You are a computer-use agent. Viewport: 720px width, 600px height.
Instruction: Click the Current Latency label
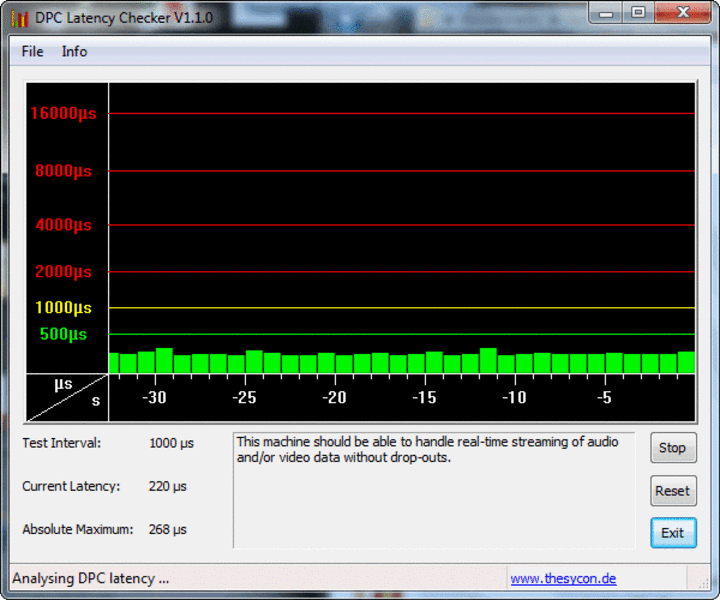pos(71,486)
